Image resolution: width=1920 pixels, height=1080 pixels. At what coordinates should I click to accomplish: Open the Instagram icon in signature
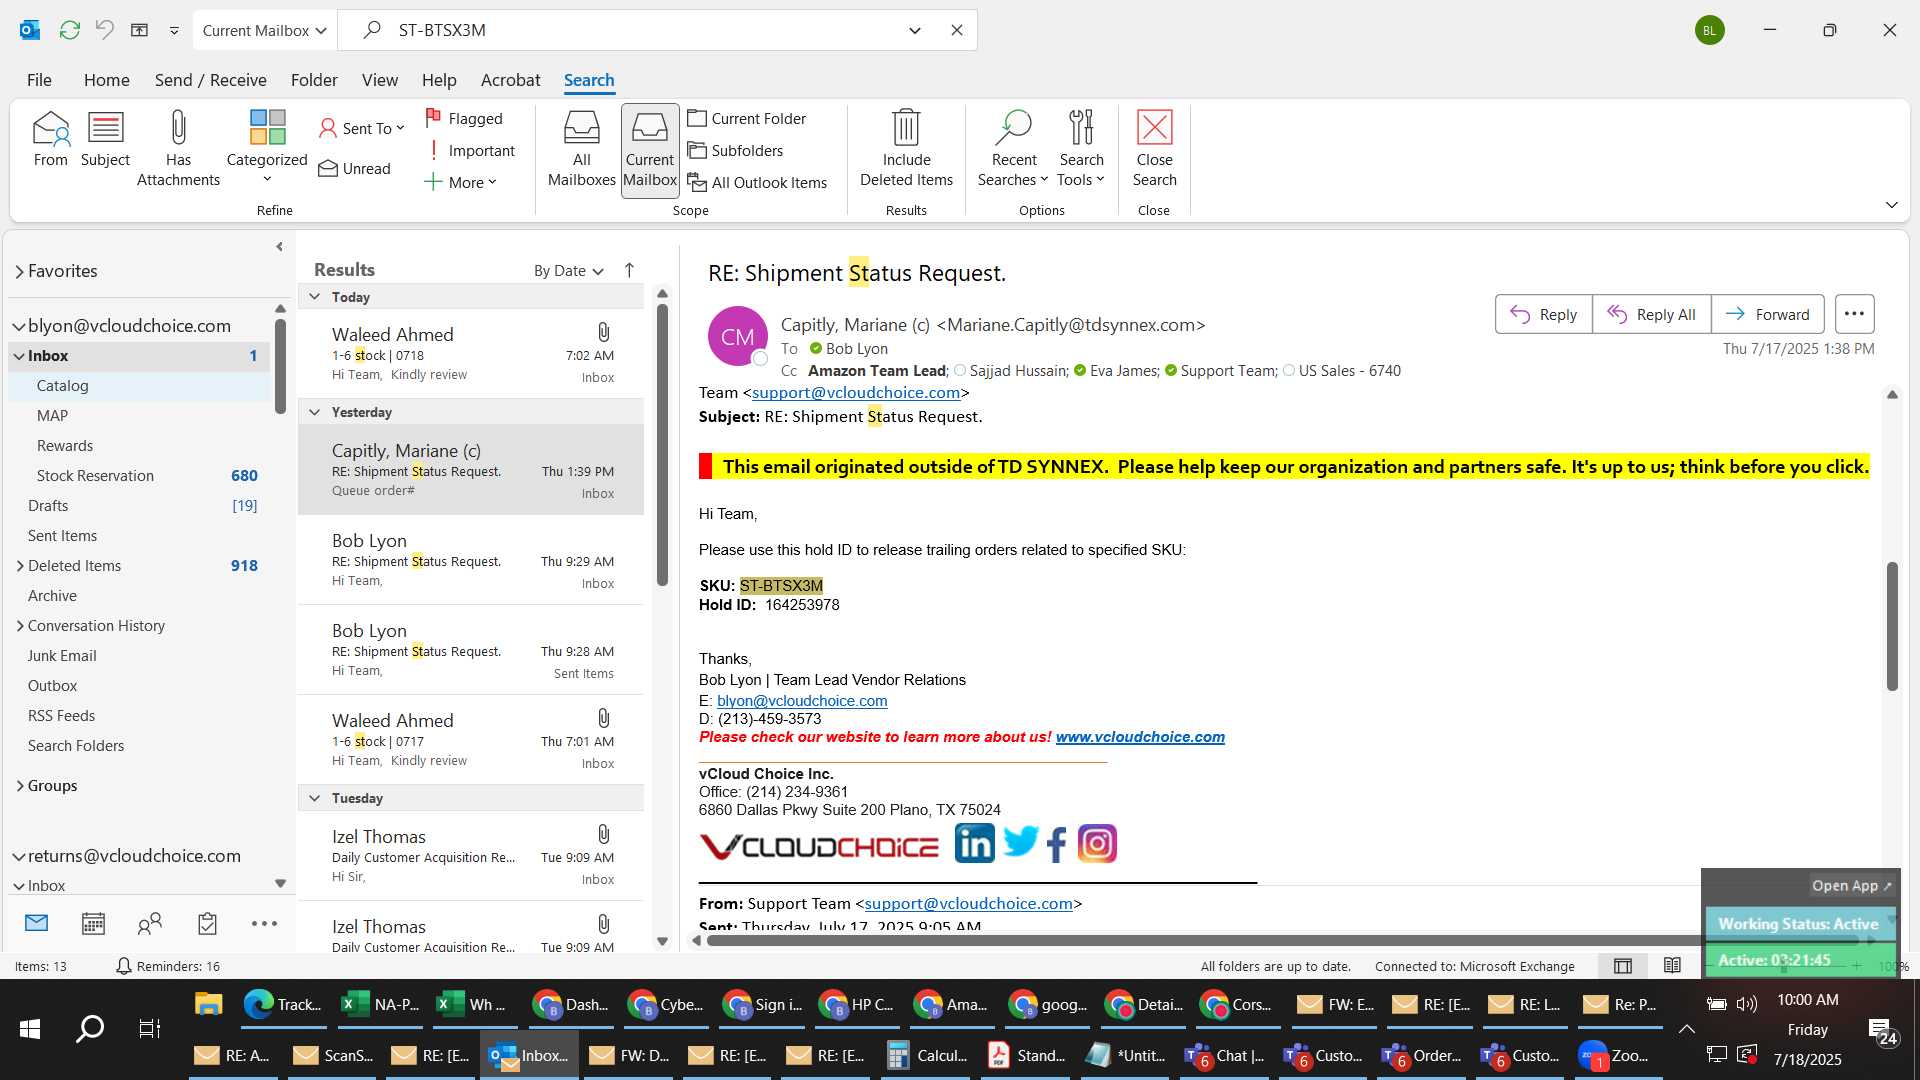coord(1097,844)
